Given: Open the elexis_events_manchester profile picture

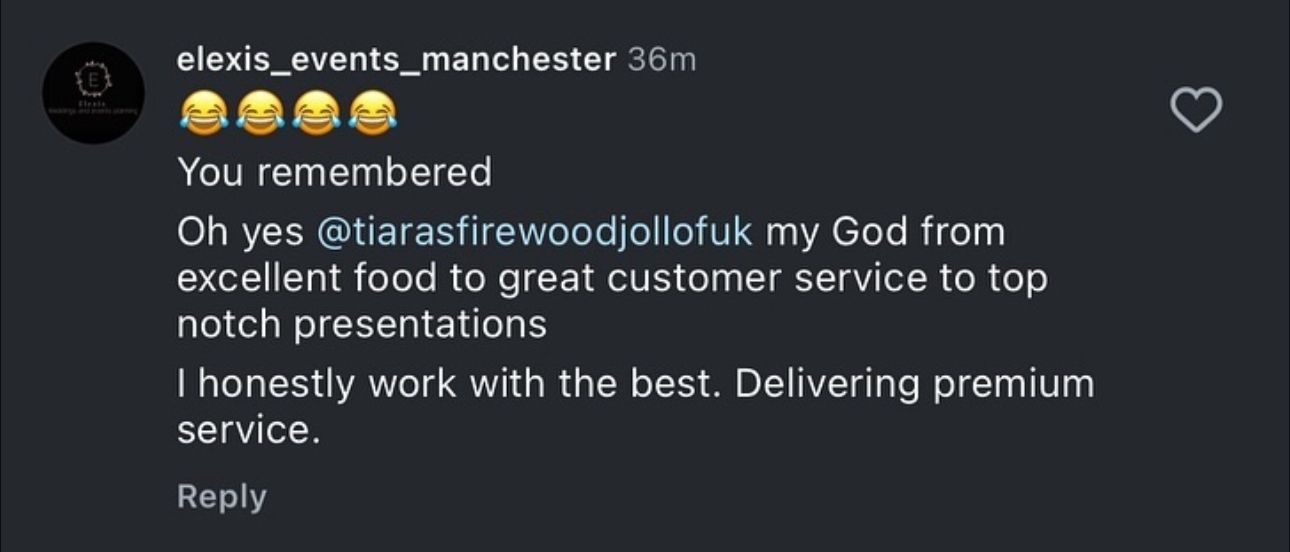Looking at the screenshot, I should click(x=95, y=93).
